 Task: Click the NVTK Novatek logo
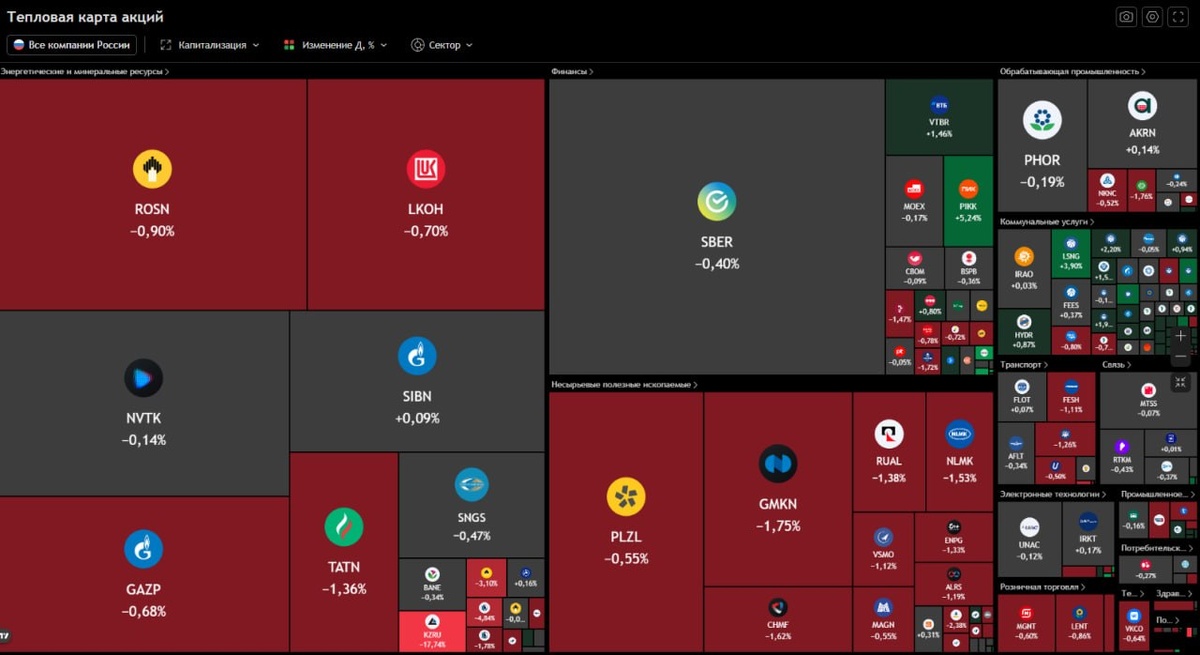click(x=143, y=378)
